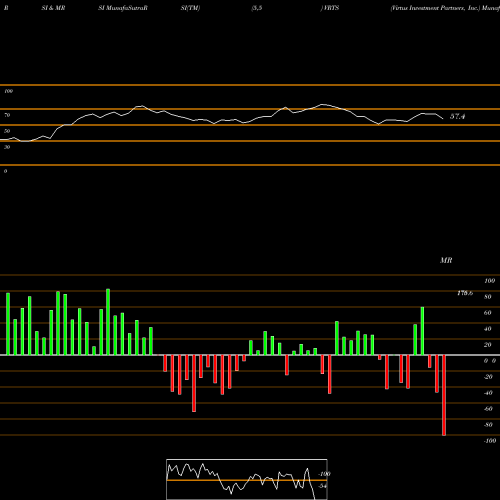Click the RSI axis label 70
This screenshot has height=500, width=500.
click(x=7, y=115)
